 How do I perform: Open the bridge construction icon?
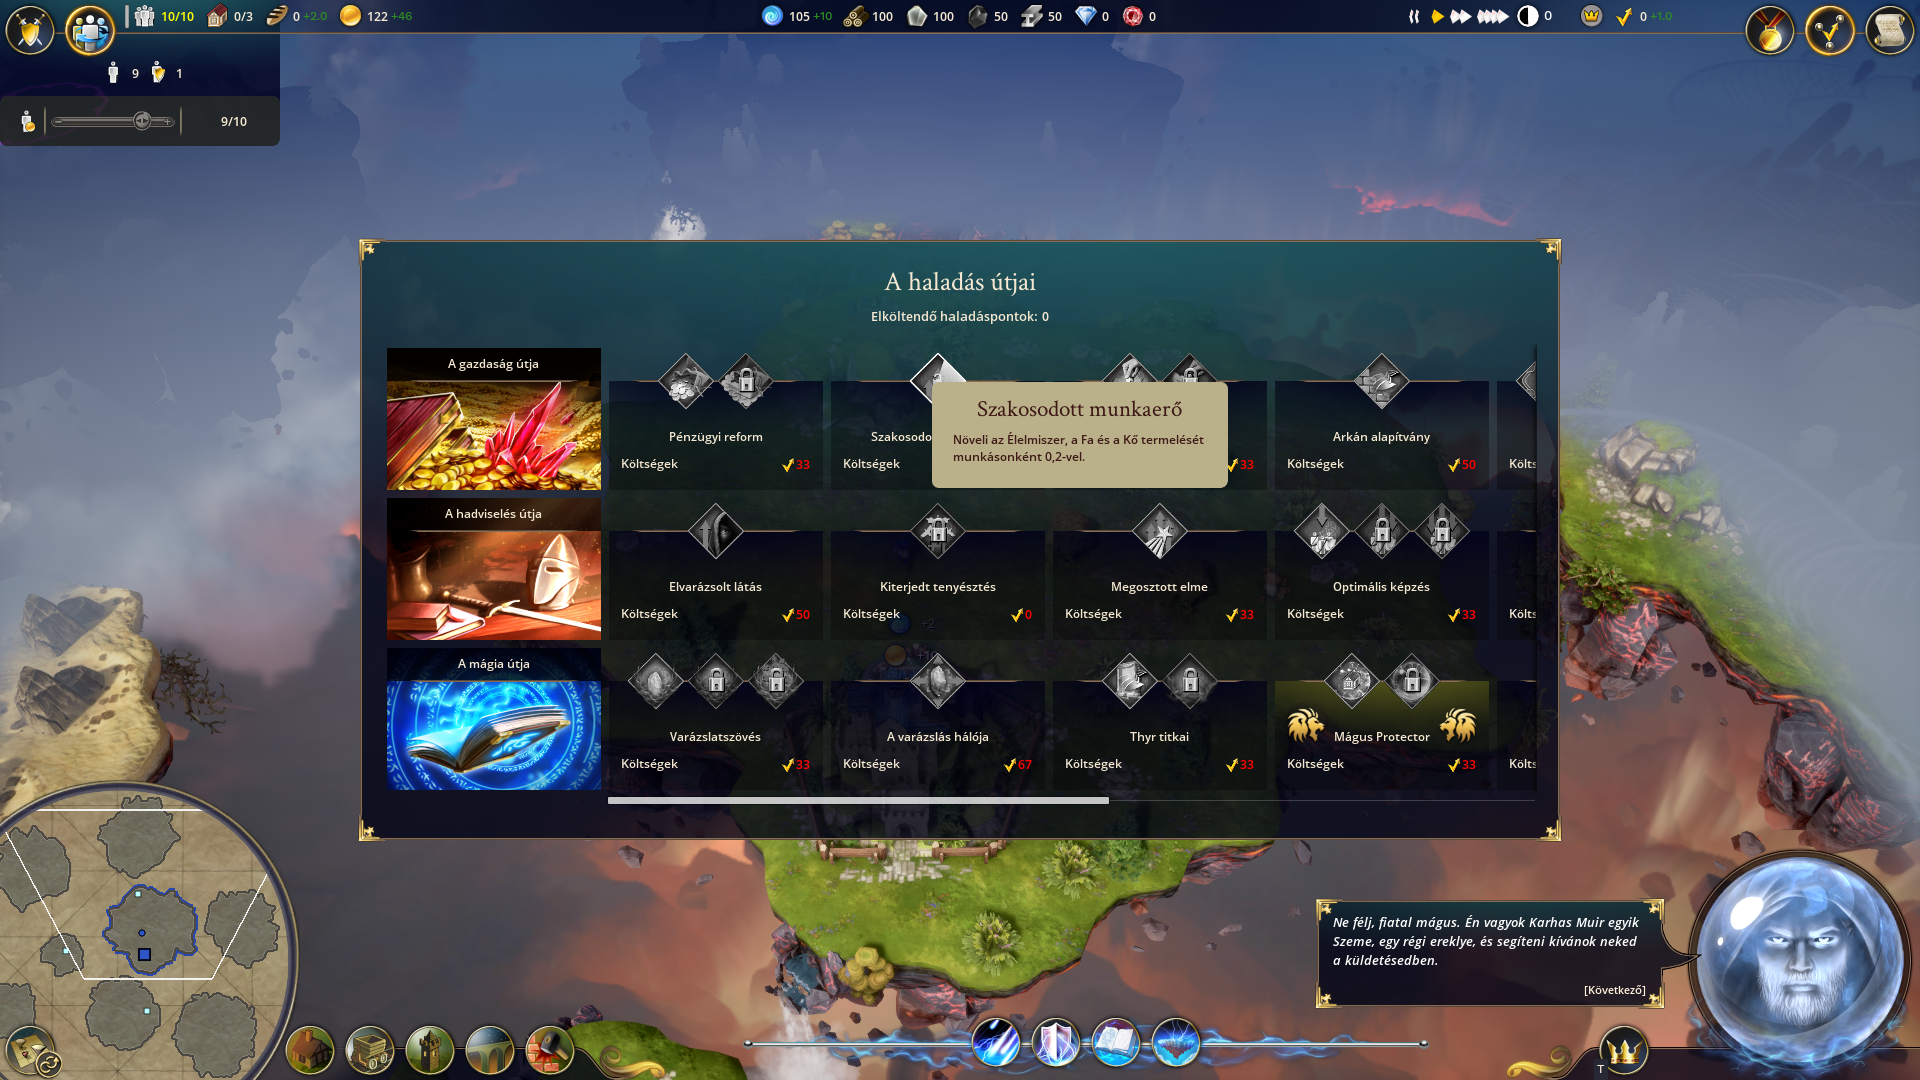point(490,1050)
